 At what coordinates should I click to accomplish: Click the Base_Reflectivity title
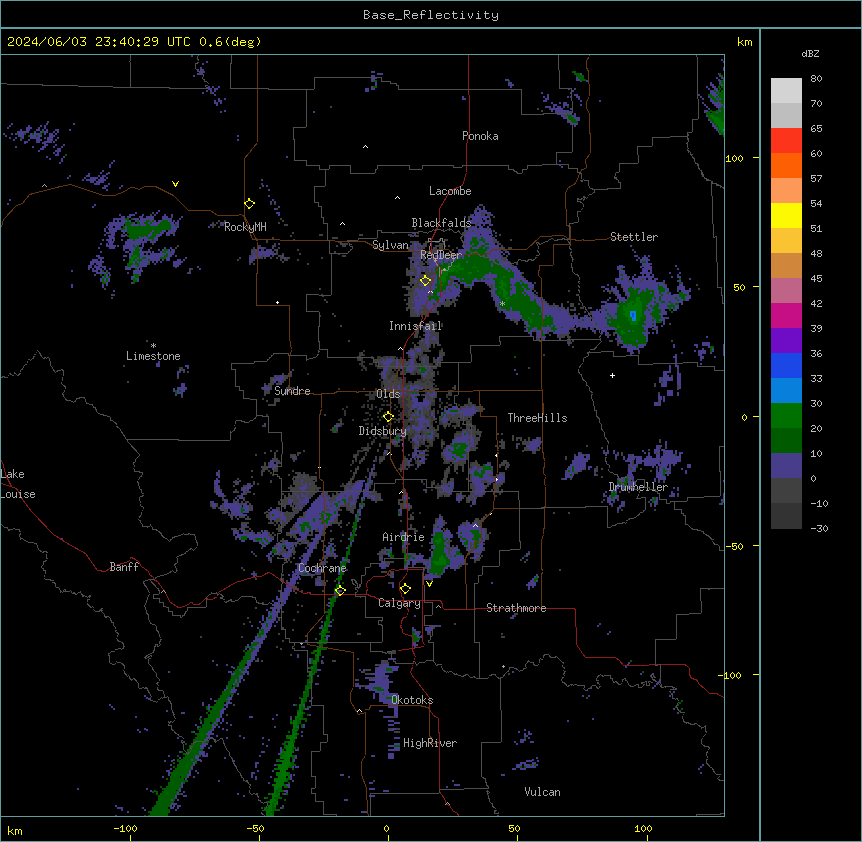point(431,15)
